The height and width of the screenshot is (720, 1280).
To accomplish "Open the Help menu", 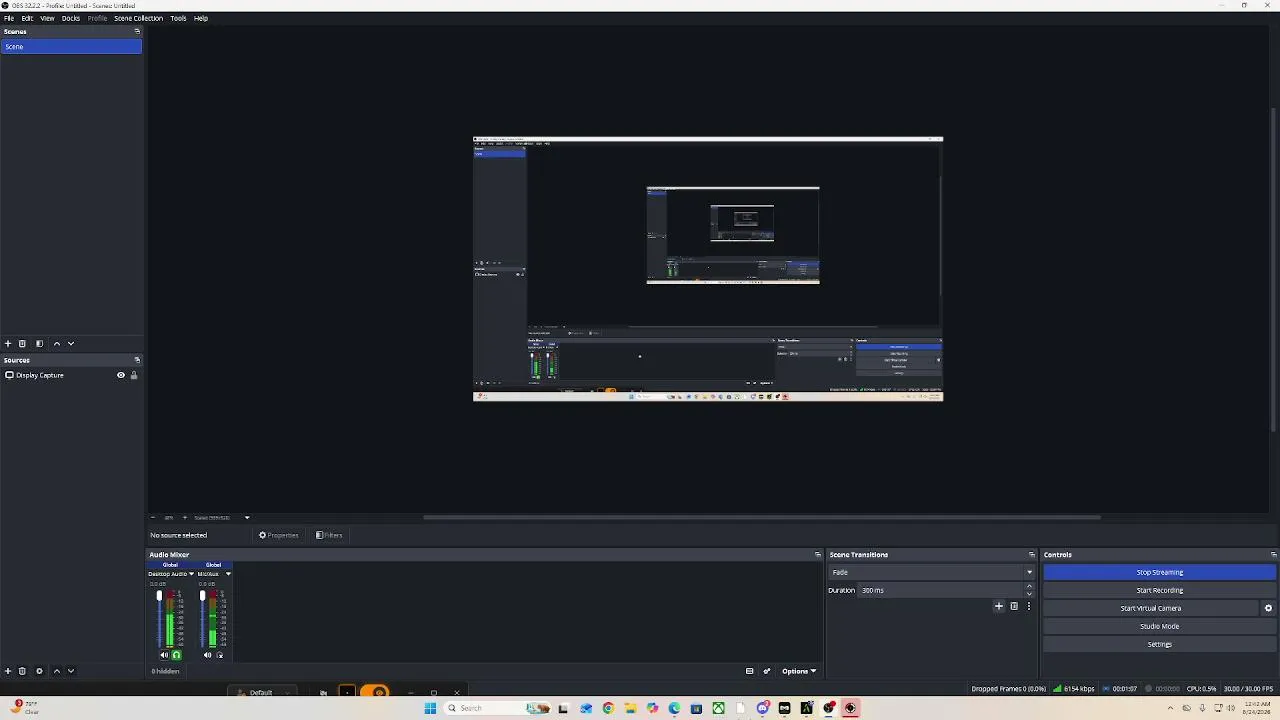I will pos(201,18).
